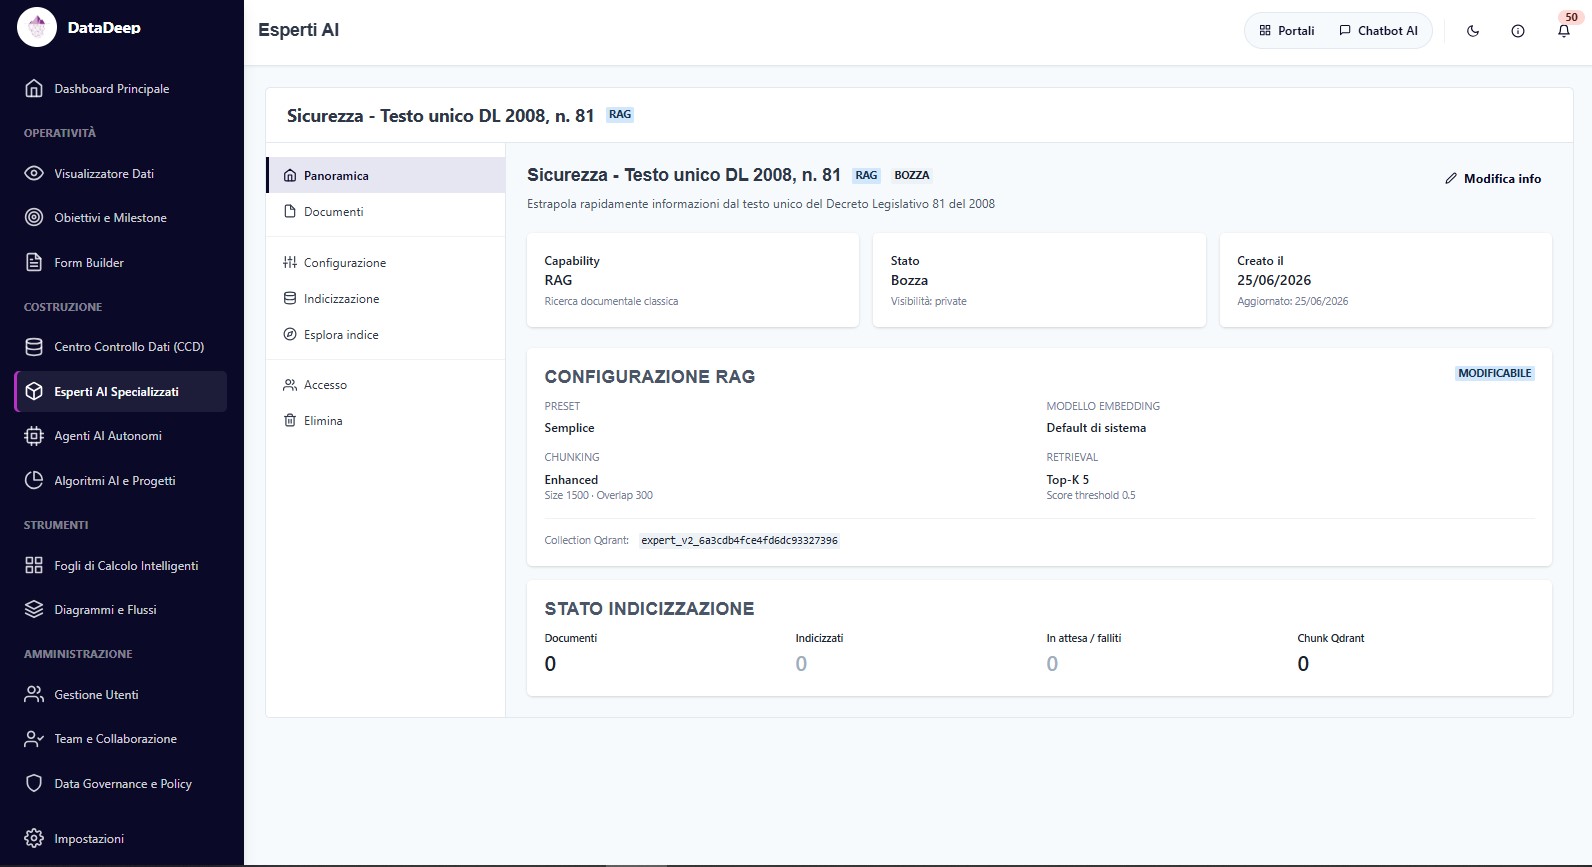
Task: Open Accesso section
Action: click(386, 384)
